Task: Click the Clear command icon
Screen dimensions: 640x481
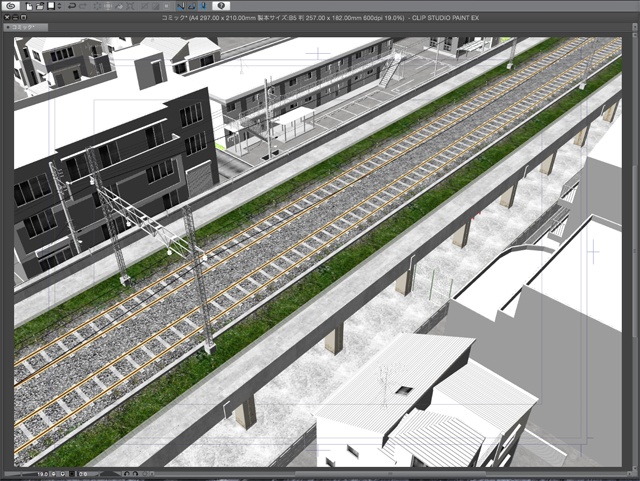Action: [x=97, y=6]
